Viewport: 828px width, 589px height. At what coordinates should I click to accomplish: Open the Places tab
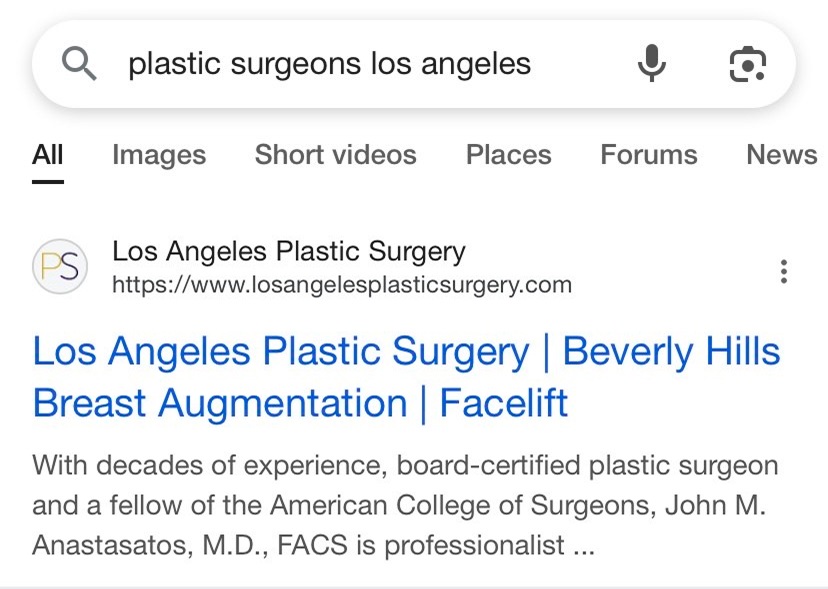[x=508, y=155]
